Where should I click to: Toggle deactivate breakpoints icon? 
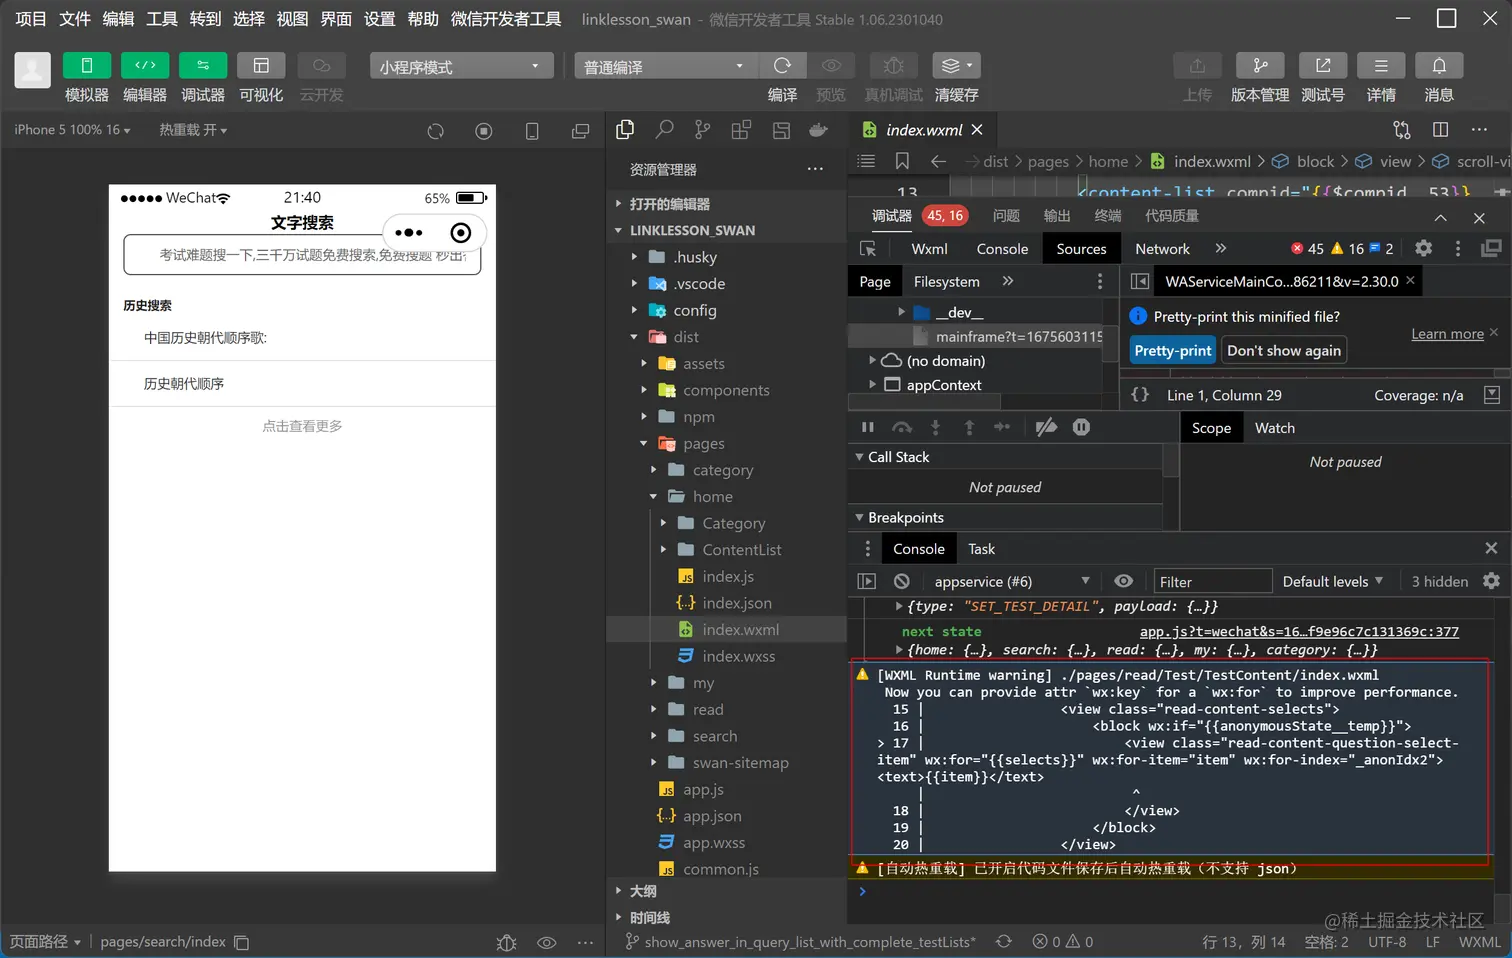(x=1046, y=428)
